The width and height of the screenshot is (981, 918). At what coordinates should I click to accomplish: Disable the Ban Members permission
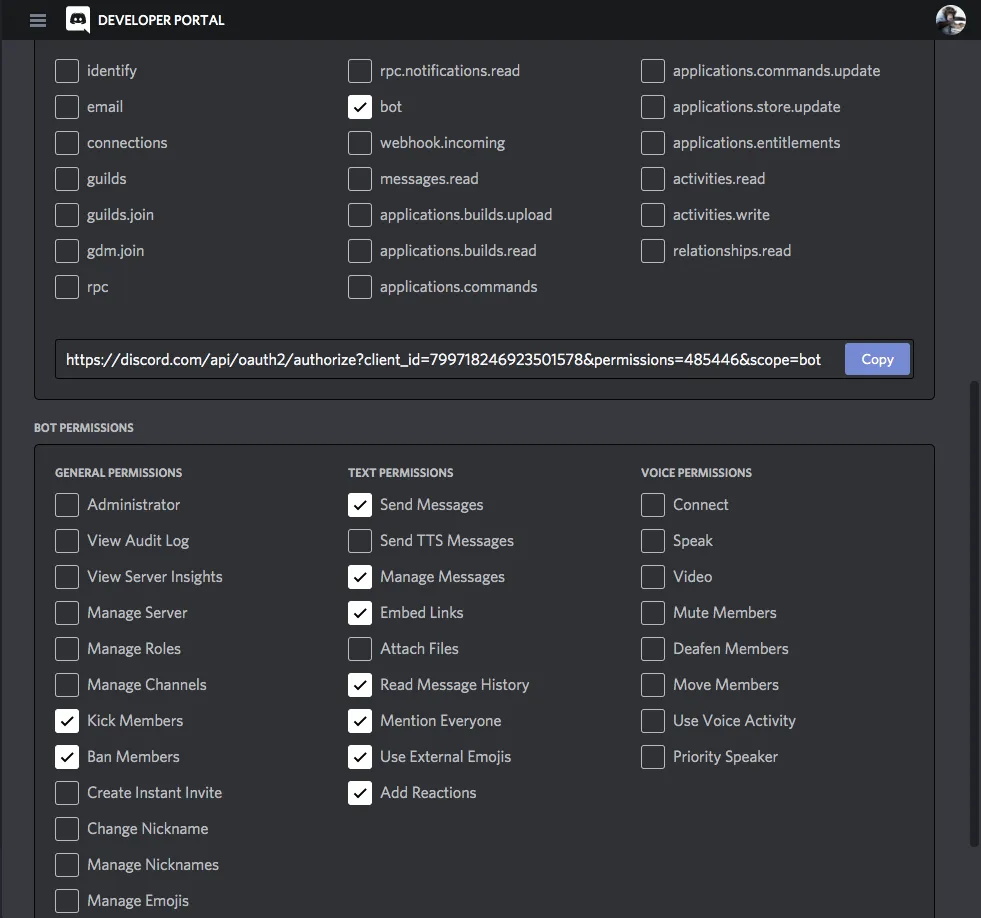(66, 756)
